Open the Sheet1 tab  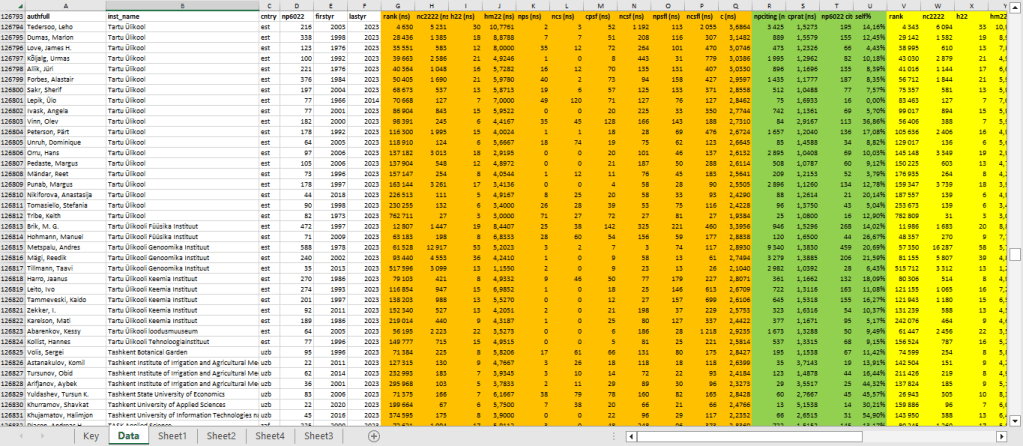pyautogui.click(x=172, y=436)
